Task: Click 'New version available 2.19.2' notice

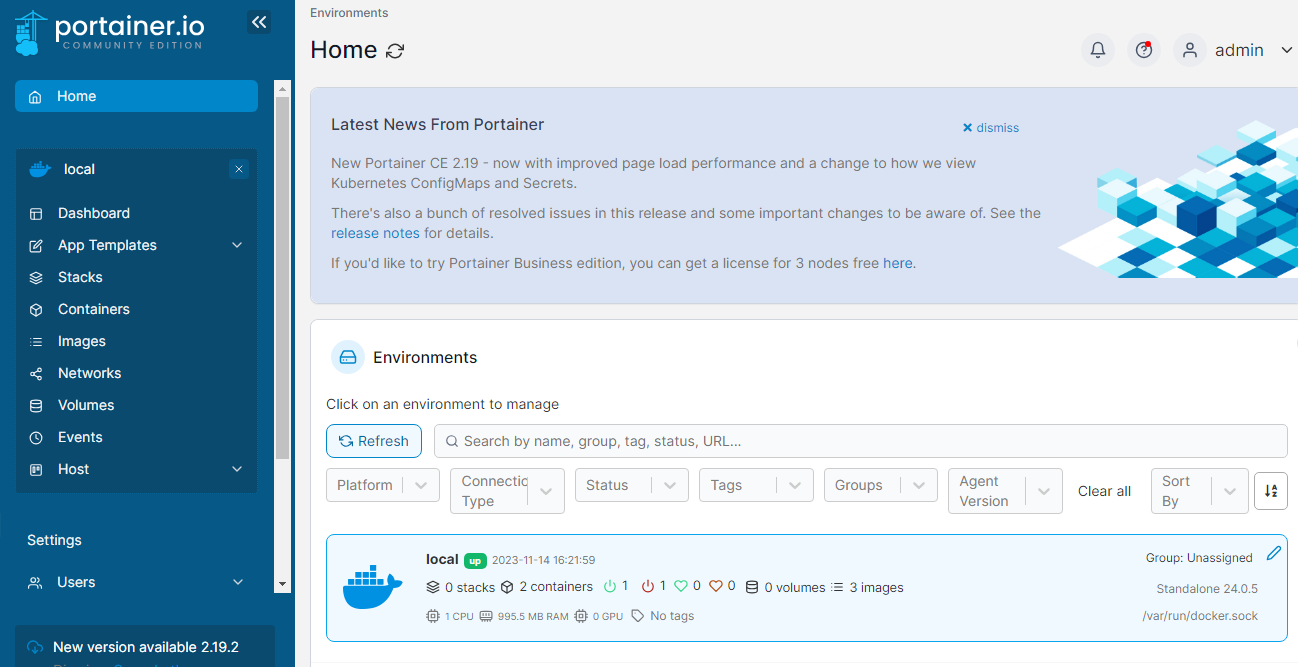Action: pos(146,647)
